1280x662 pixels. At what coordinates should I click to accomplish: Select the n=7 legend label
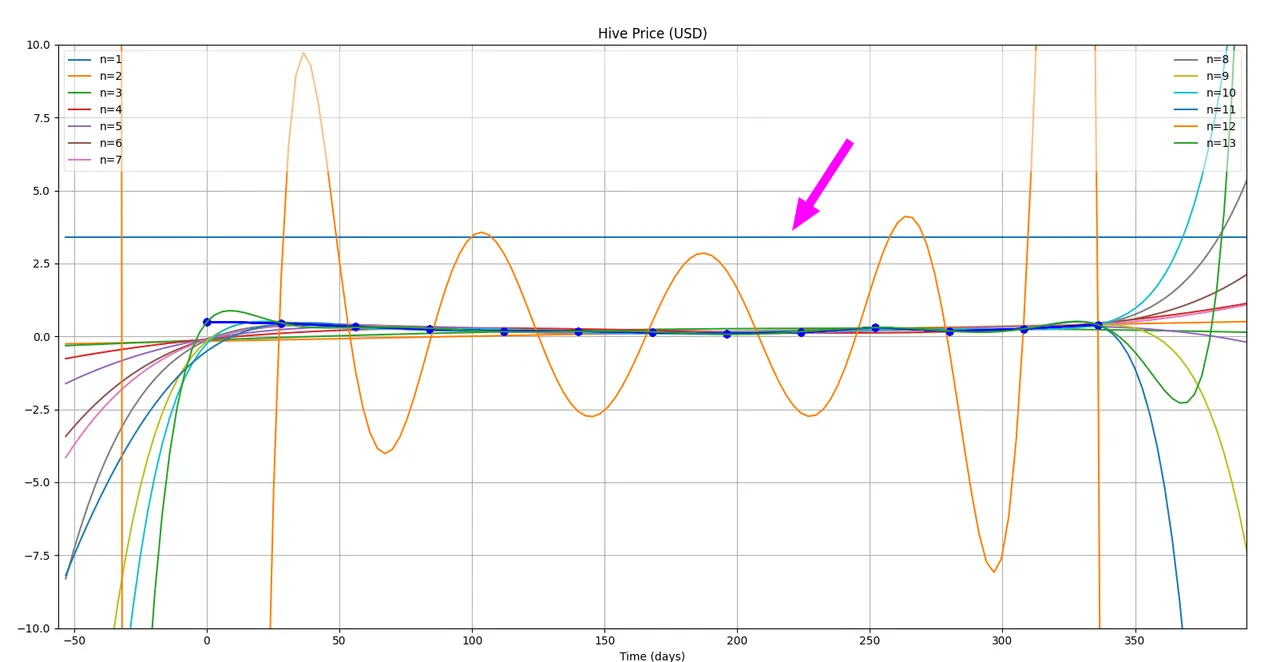tap(110, 160)
